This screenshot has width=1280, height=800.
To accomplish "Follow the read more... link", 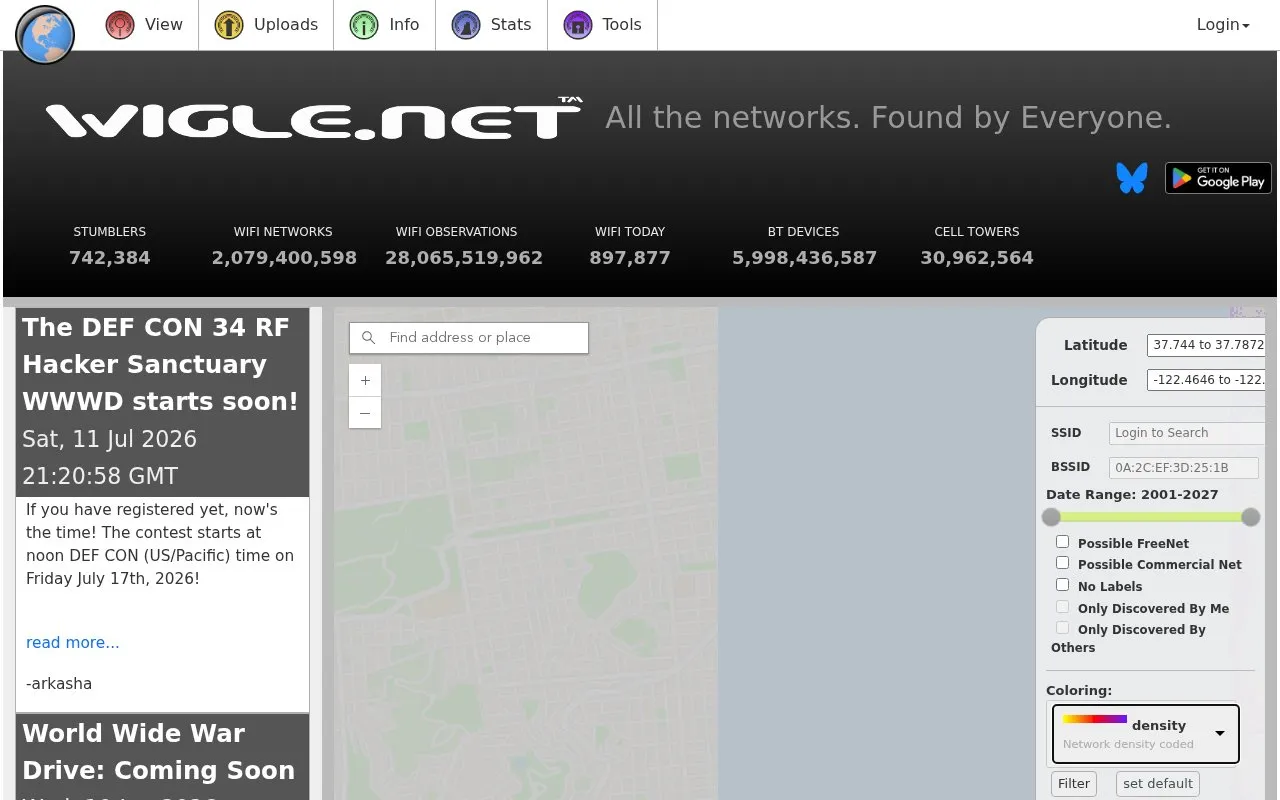I will [x=72, y=643].
